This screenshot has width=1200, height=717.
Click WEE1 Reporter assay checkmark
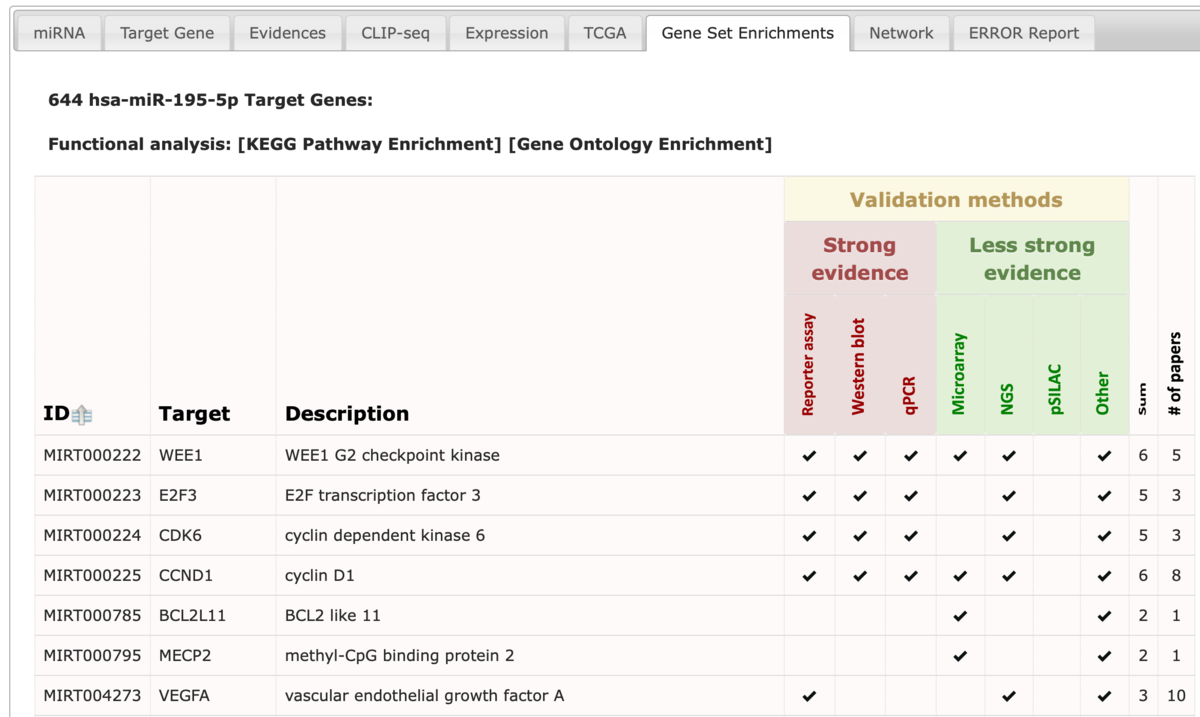click(809, 456)
